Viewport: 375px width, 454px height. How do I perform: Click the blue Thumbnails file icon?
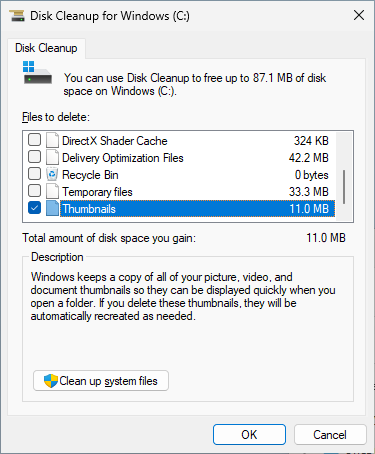(x=52, y=208)
